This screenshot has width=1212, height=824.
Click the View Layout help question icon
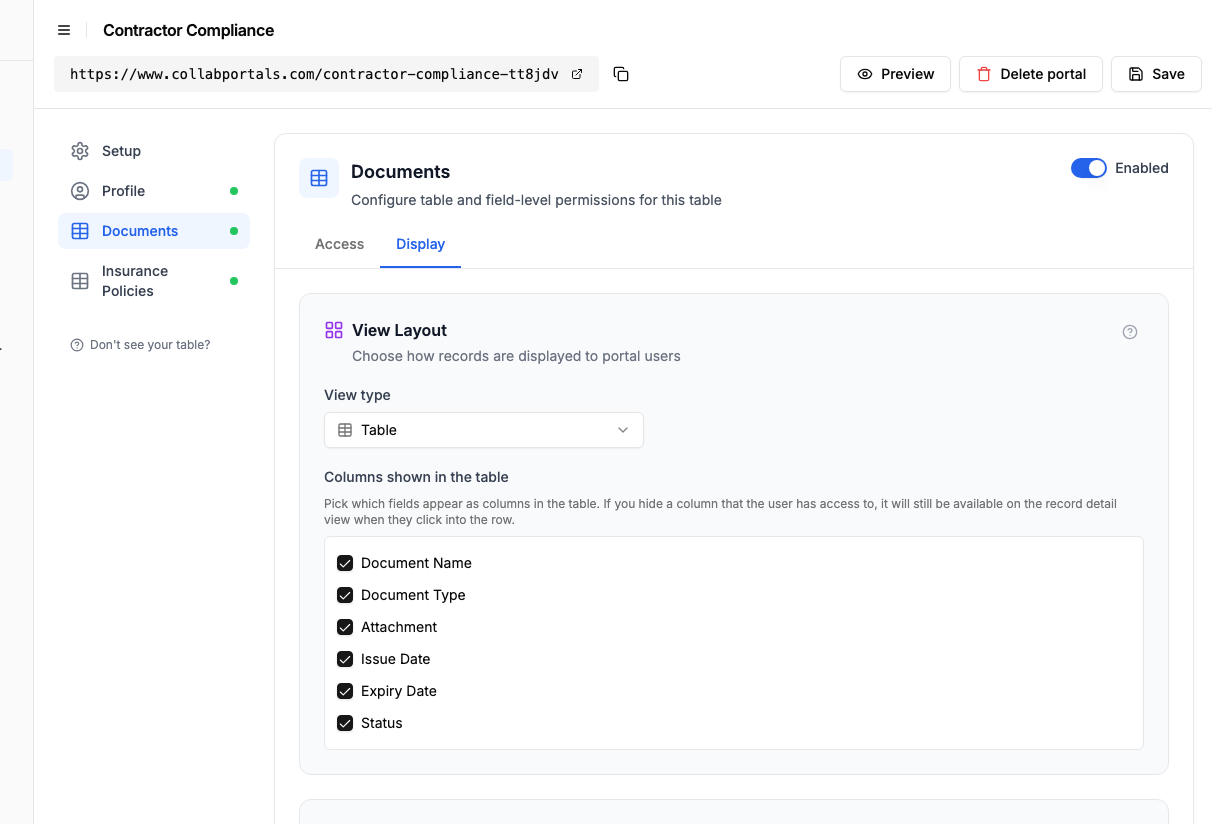click(x=1130, y=332)
